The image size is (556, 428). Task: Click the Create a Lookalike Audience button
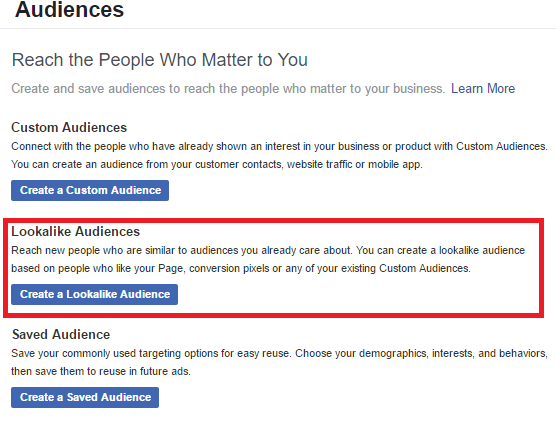[x=94, y=294]
